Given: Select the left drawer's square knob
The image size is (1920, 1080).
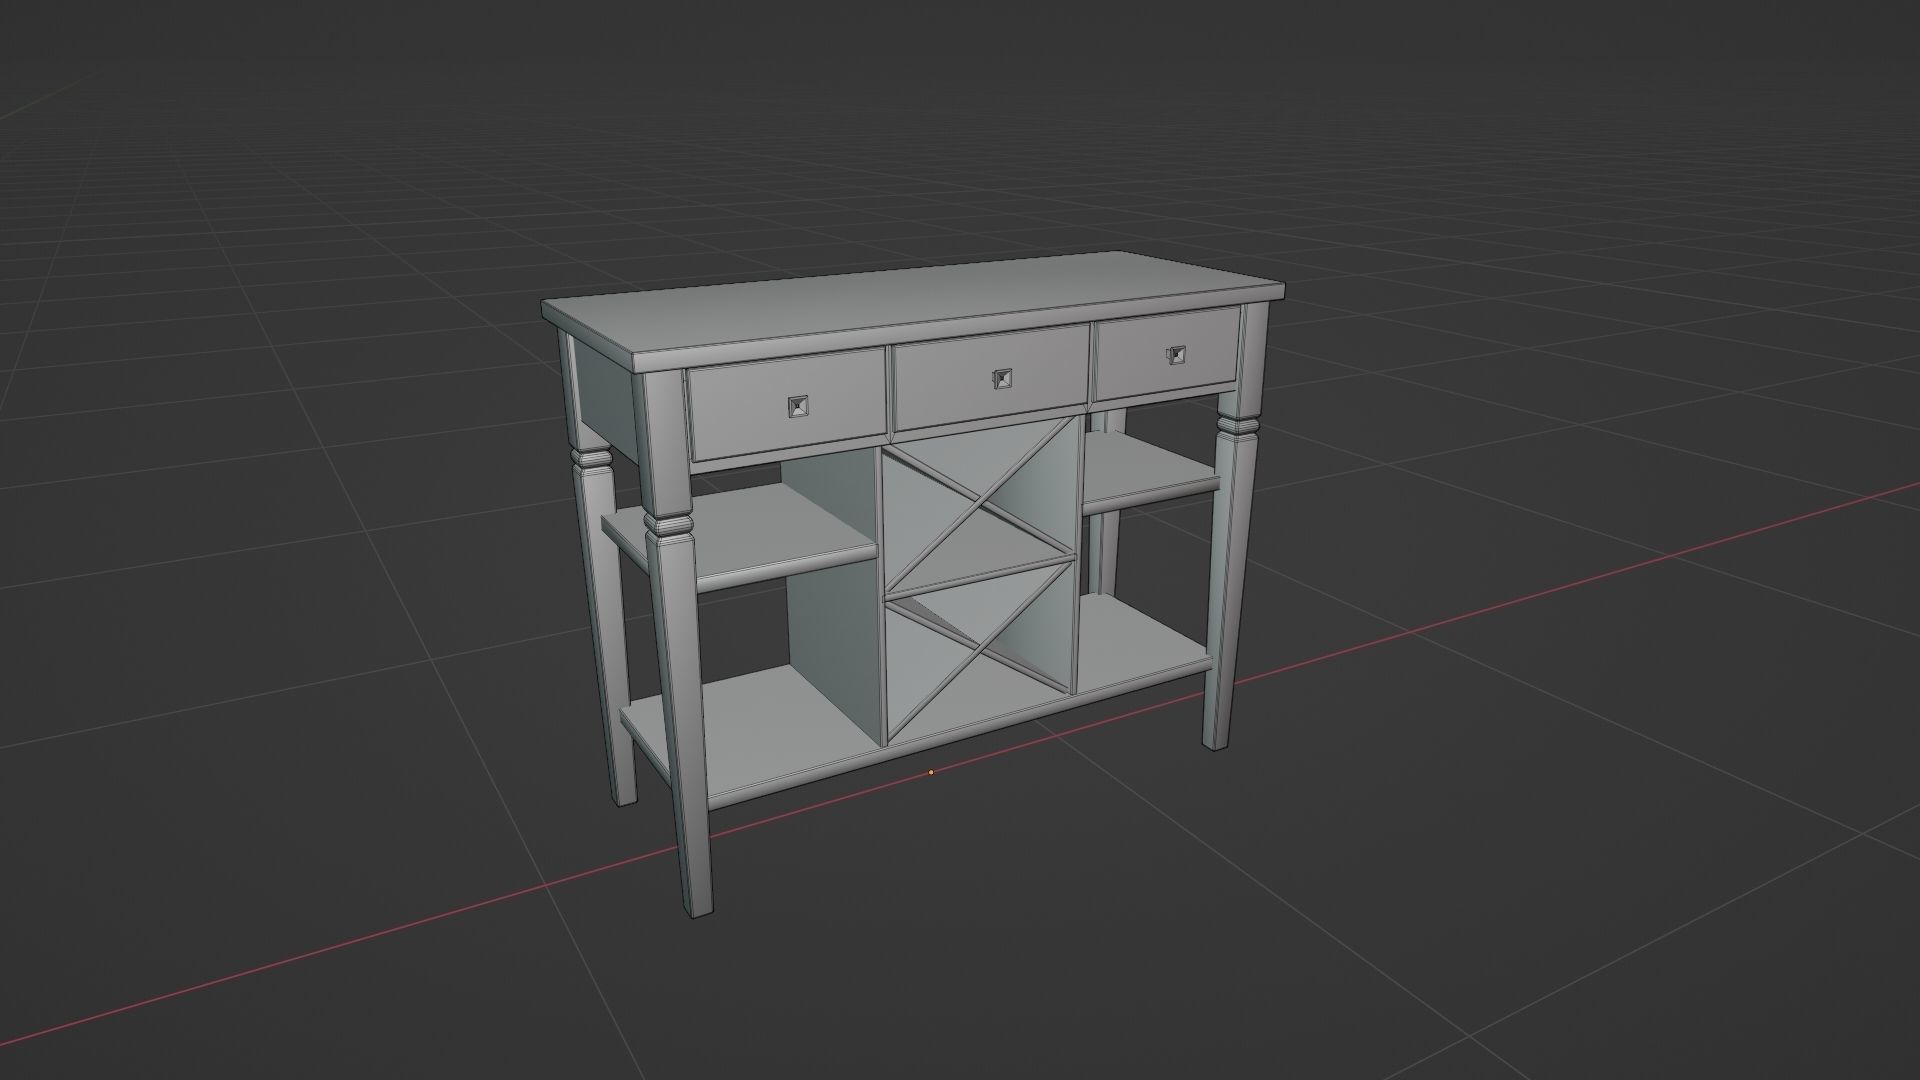Looking at the screenshot, I should (798, 406).
